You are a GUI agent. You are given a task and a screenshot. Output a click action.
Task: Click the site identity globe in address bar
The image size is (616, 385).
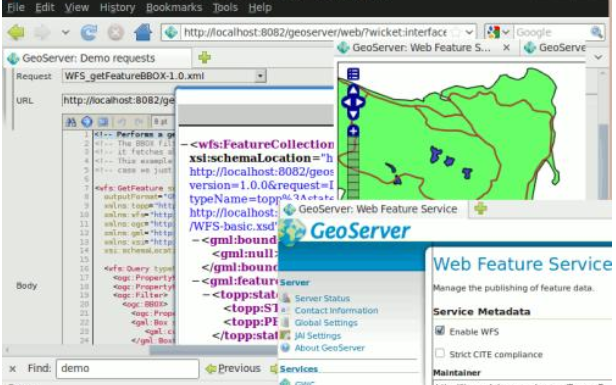pos(171,32)
